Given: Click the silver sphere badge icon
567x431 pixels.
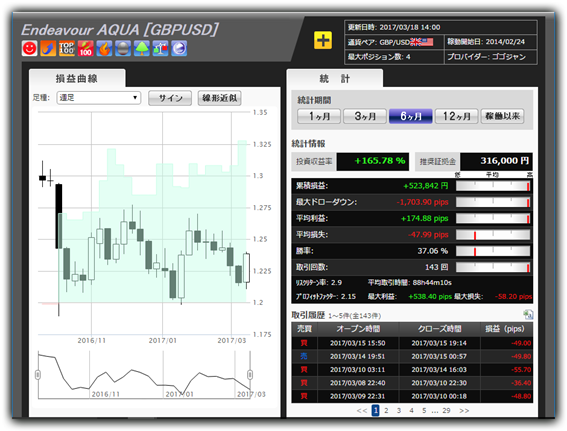Looking at the screenshot, I should pos(123,48).
